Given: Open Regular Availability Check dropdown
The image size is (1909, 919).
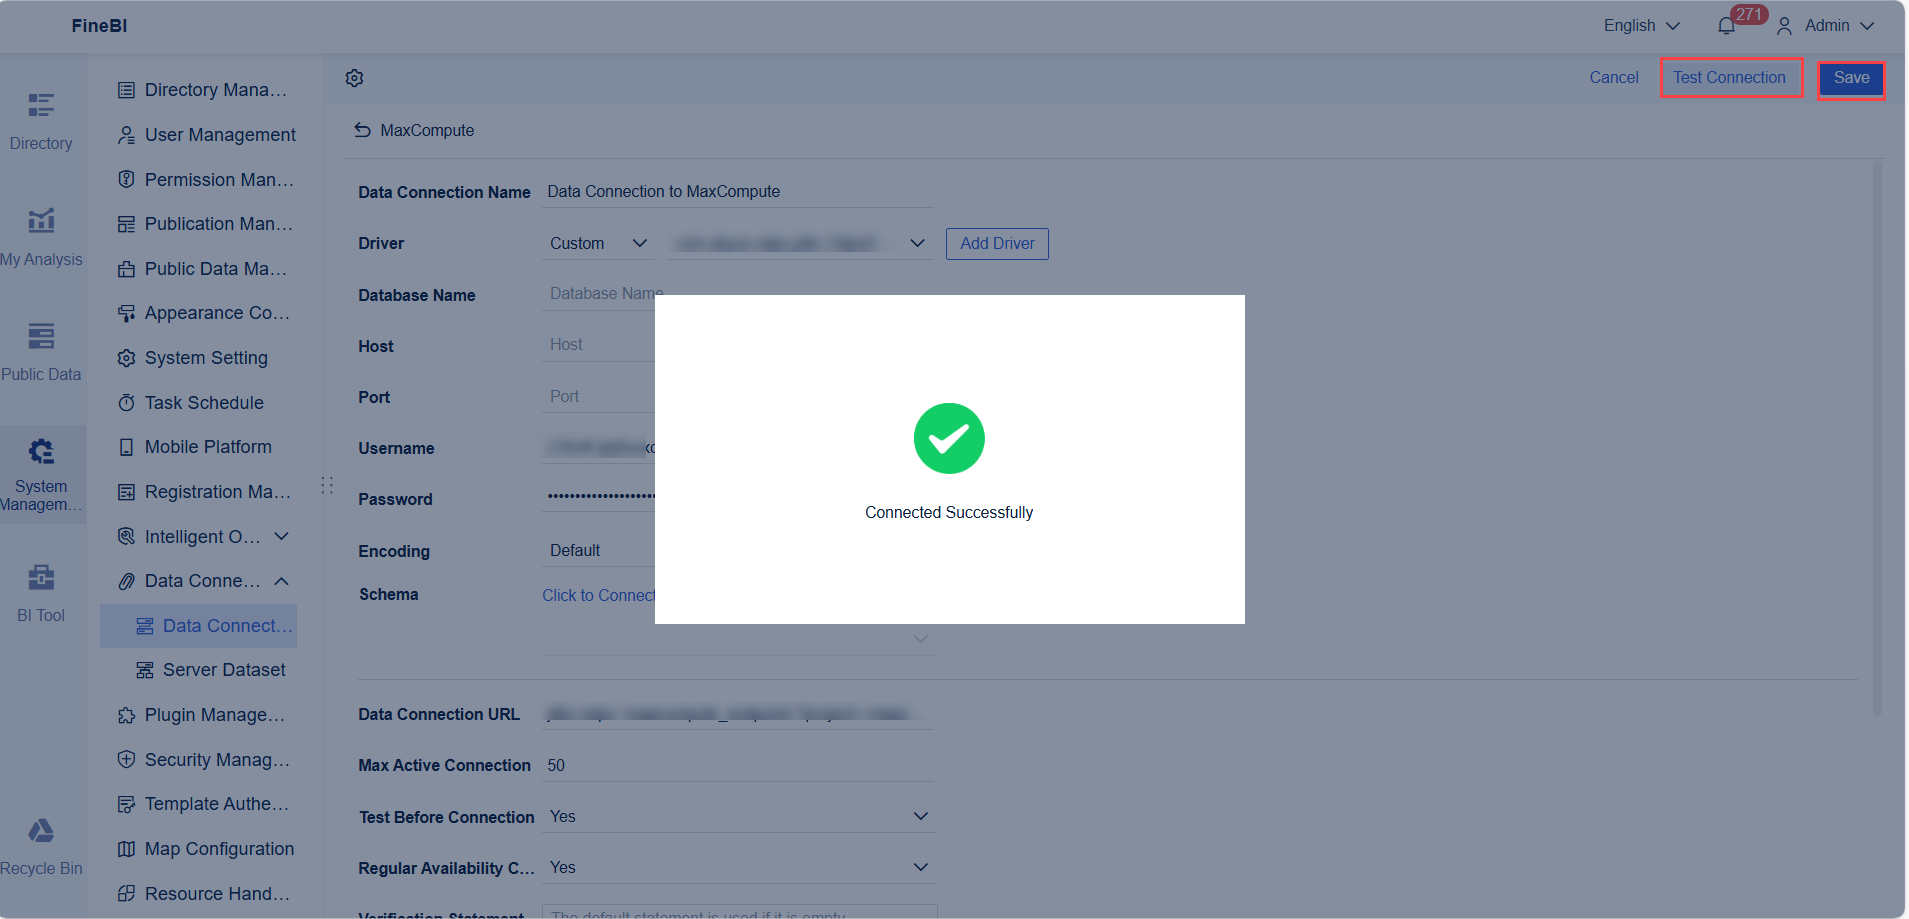Looking at the screenshot, I should [x=738, y=867].
